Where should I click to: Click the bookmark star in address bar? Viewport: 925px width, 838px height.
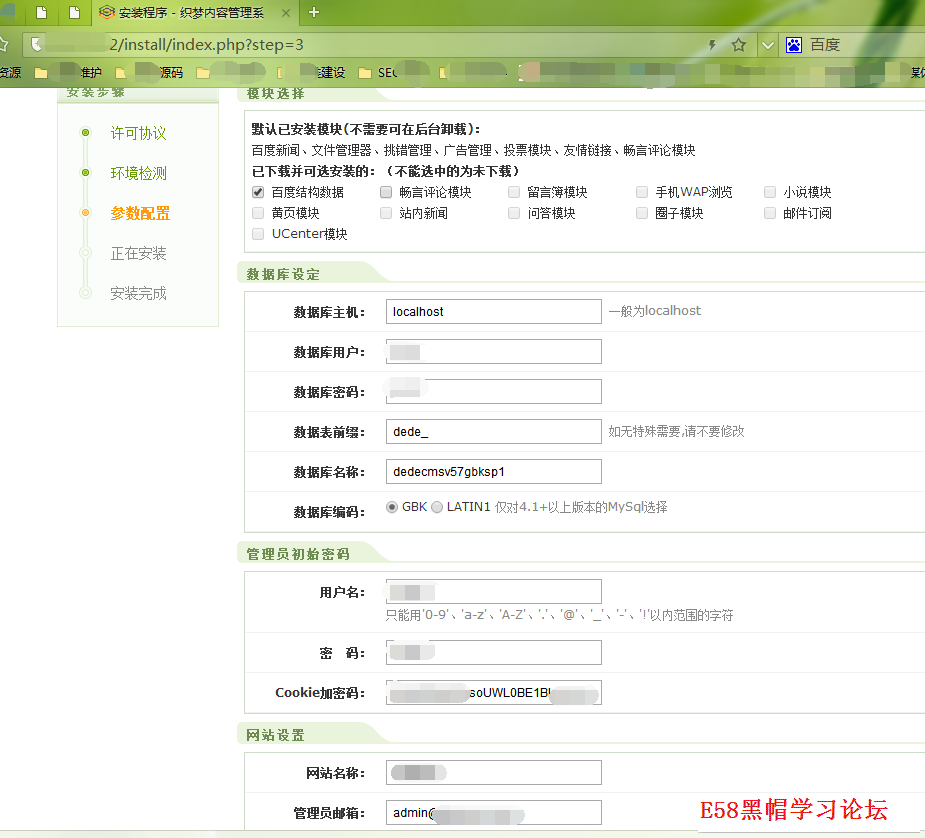click(x=739, y=45)
